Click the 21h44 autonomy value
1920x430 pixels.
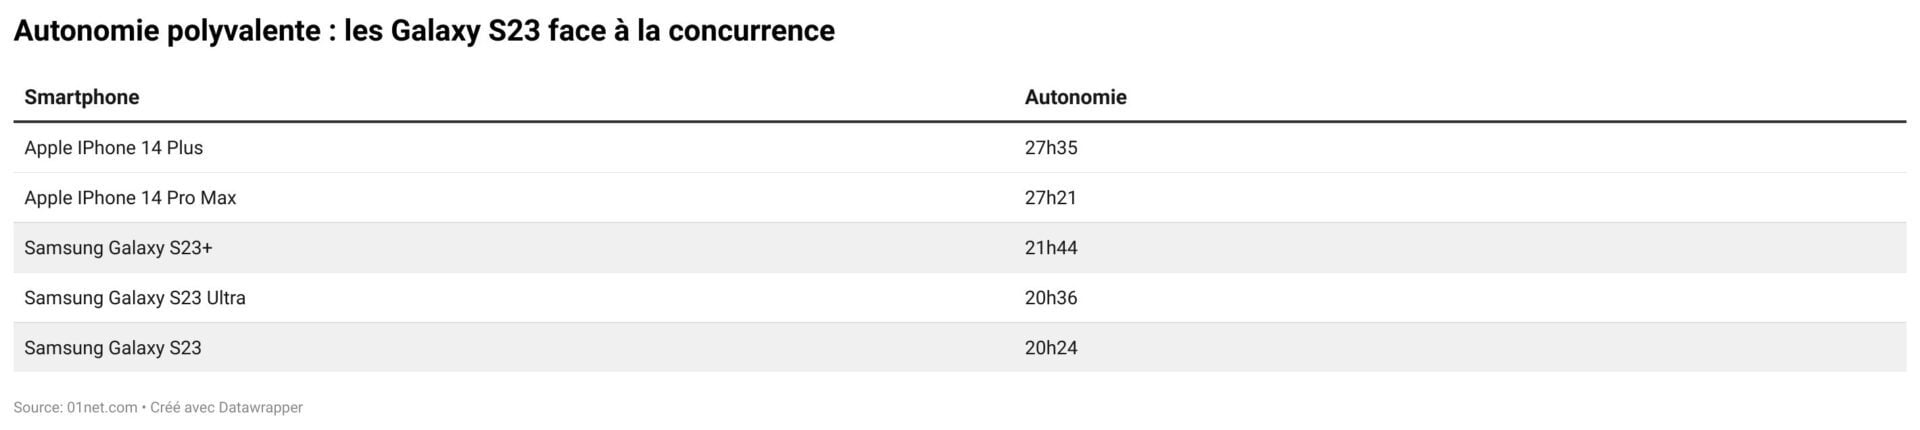tap(1051, 248)
